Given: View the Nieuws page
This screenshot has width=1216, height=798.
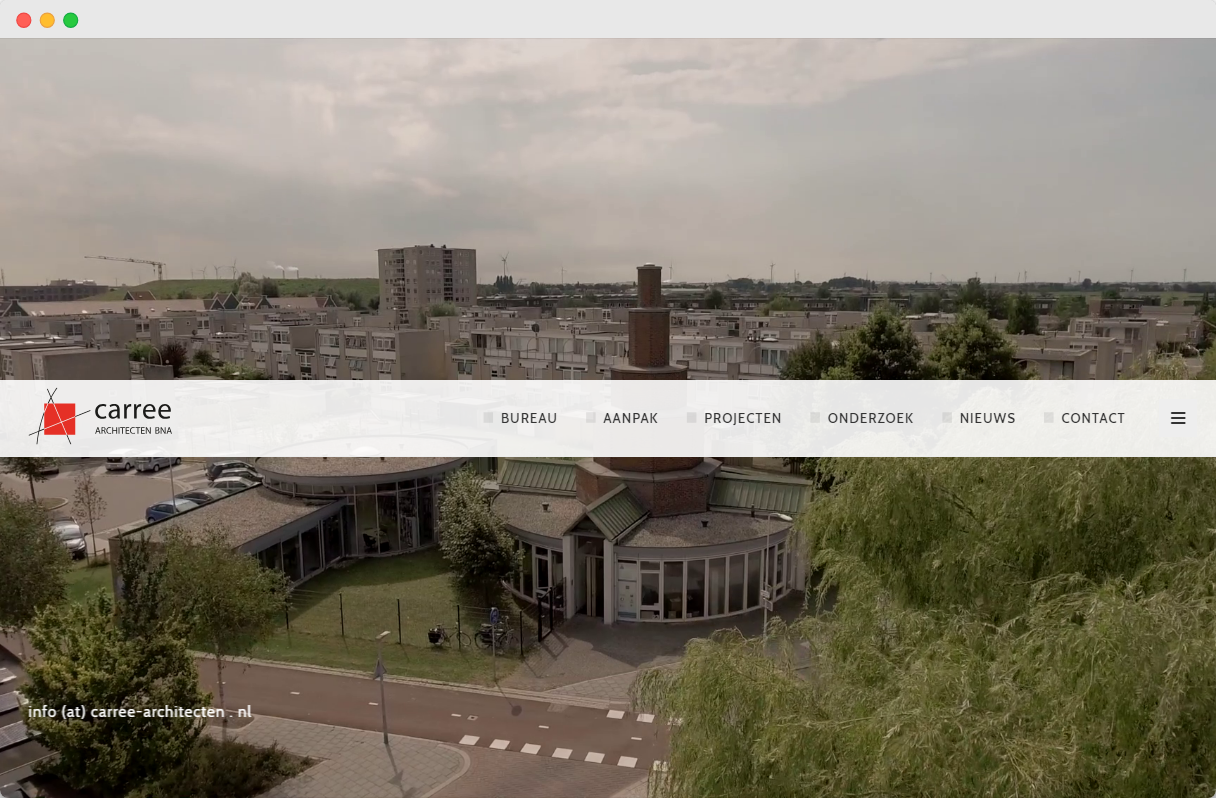Looking at the screenshot, I should (987, 418).
